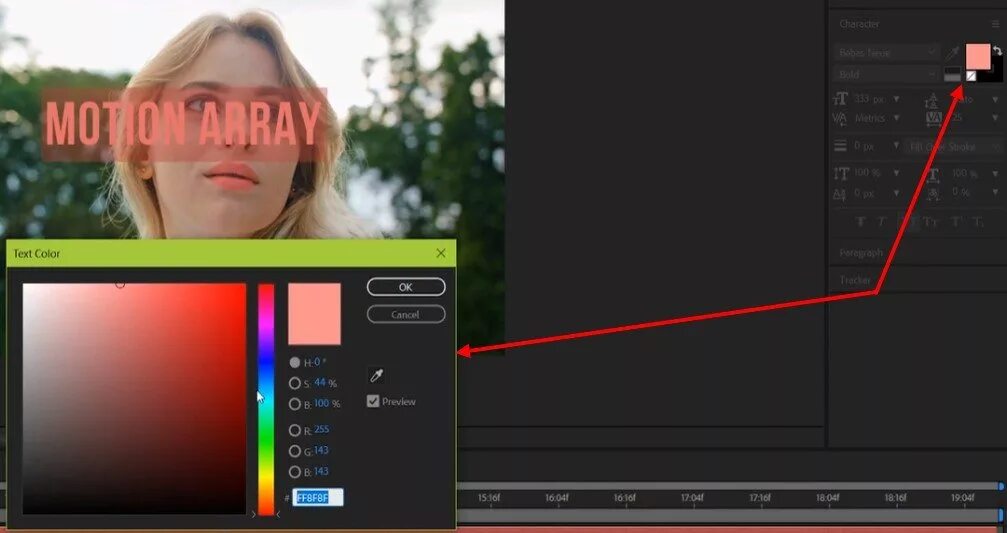The width and height of the screenshot is (1007, 533).
Task: Click the 18:04f timeline ruler mark
Action: pyautogui.click(x=828, y=497)
